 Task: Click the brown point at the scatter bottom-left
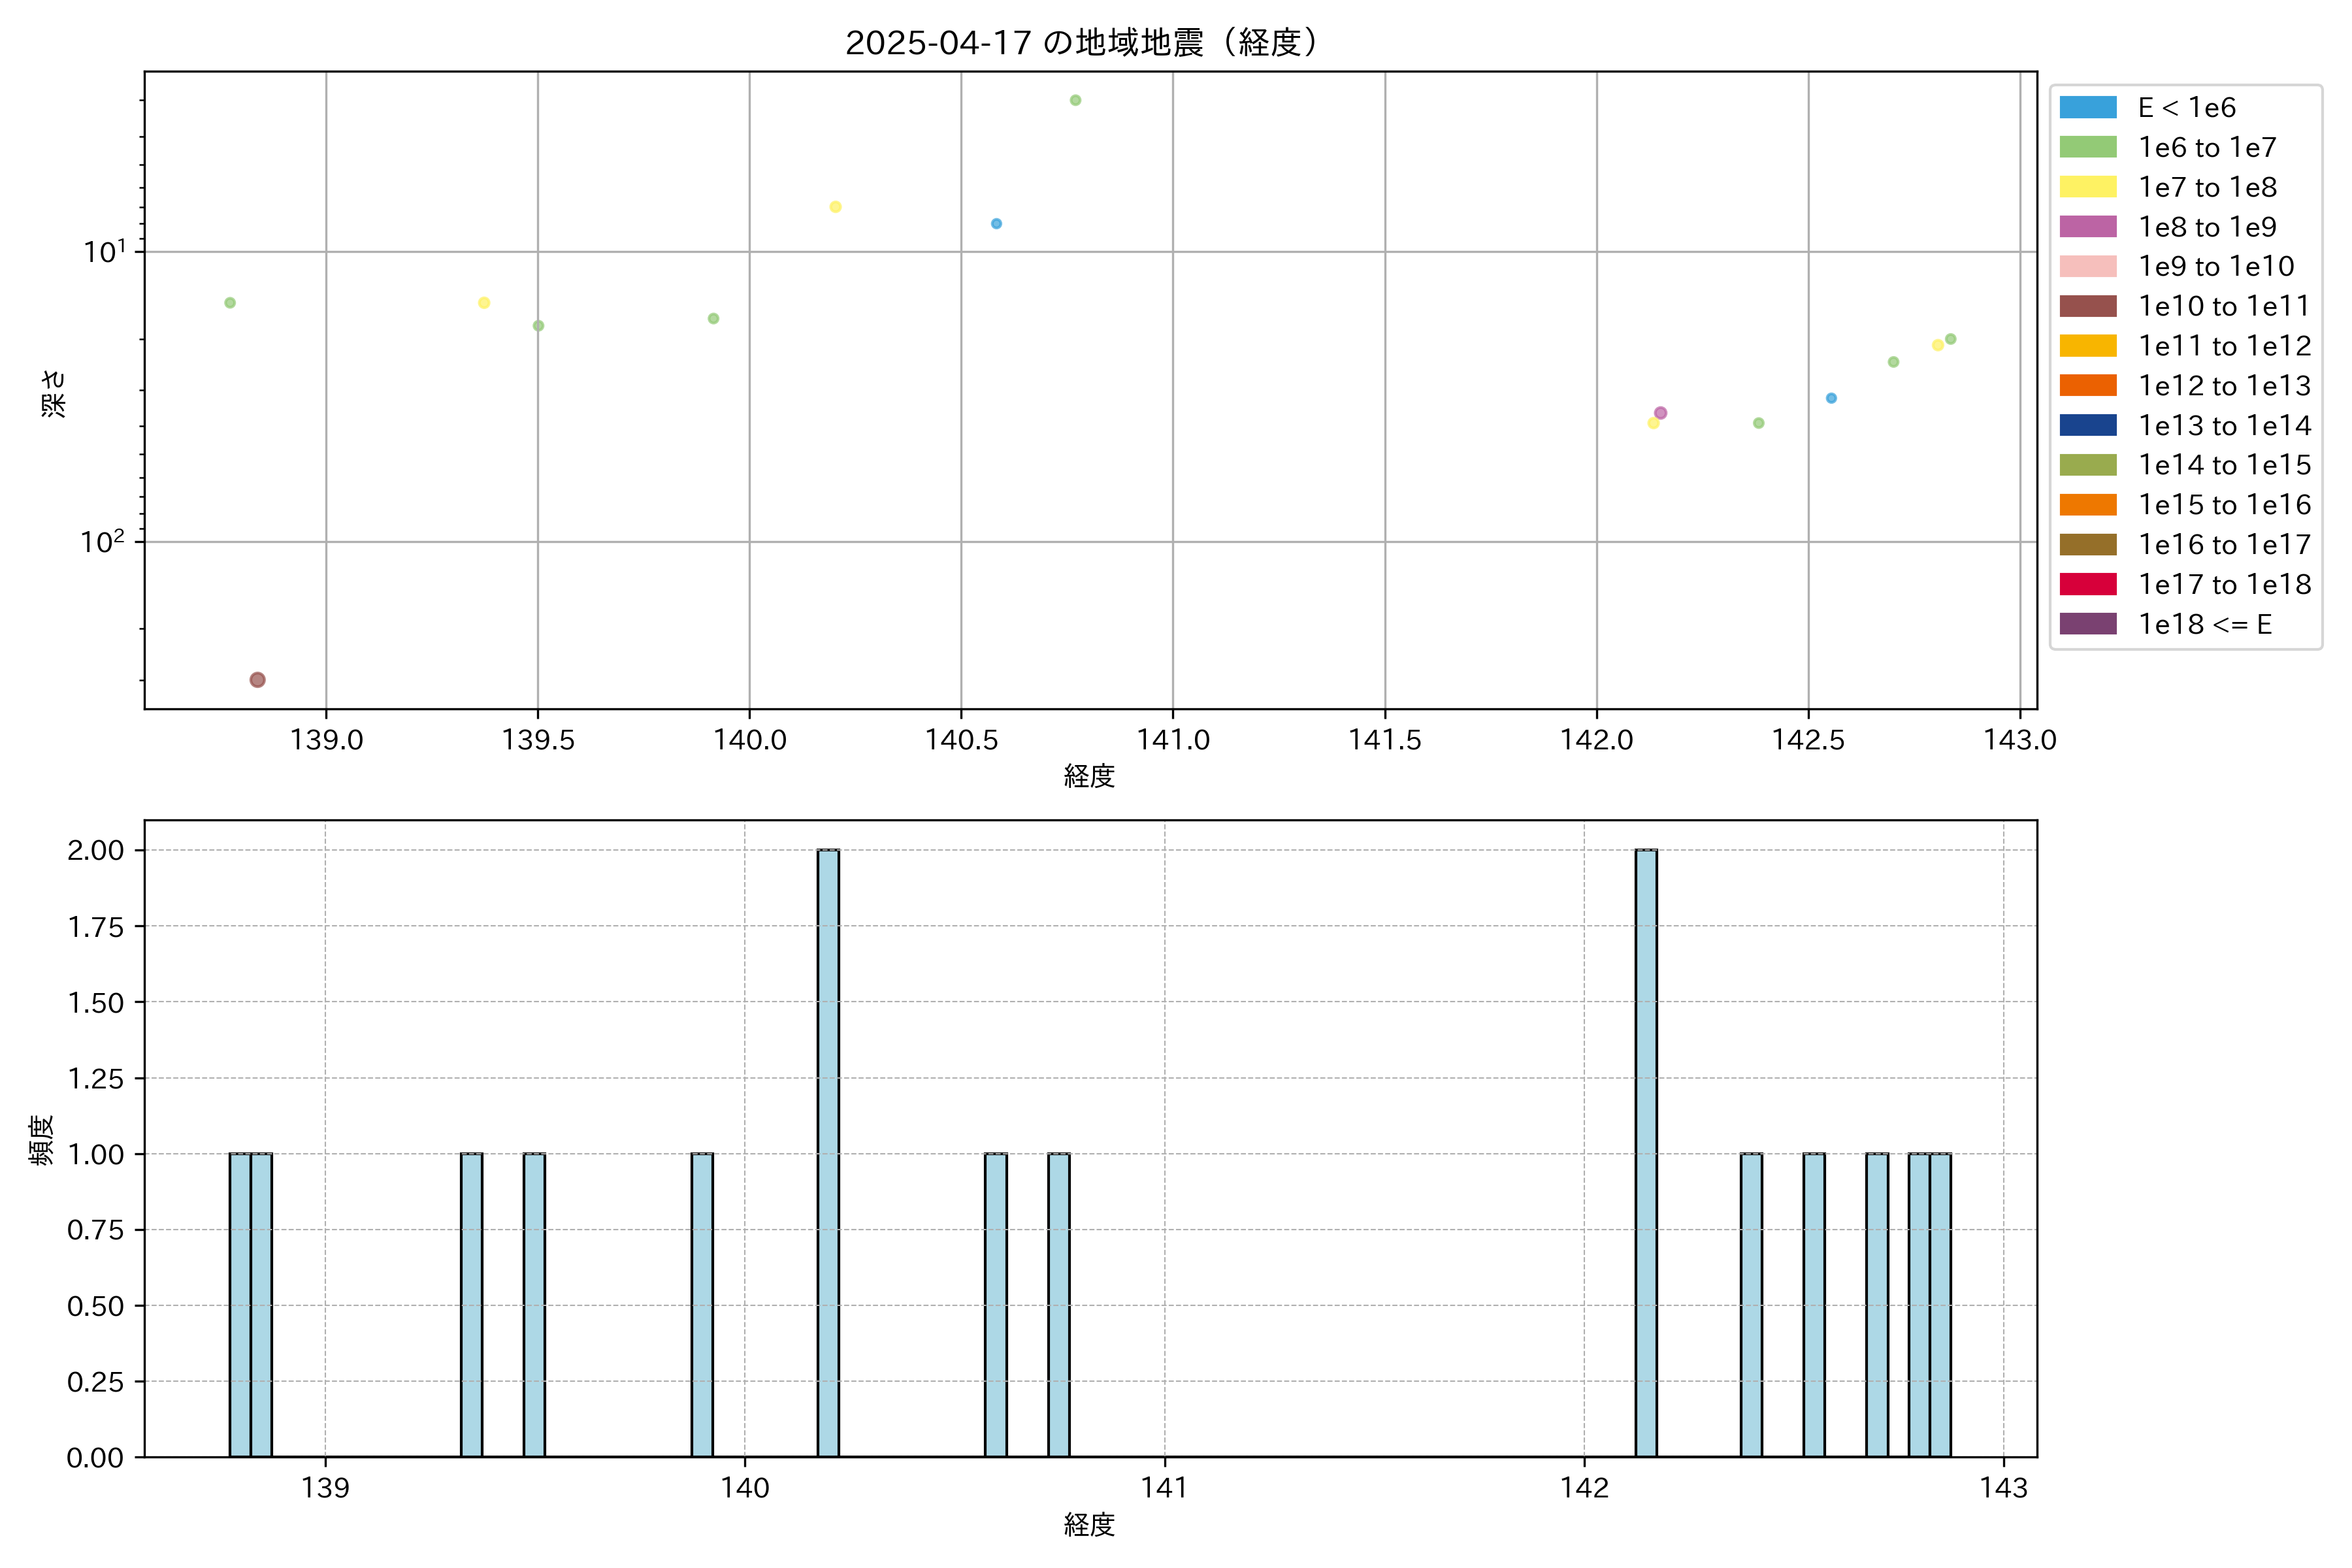(x=257, y=680)
